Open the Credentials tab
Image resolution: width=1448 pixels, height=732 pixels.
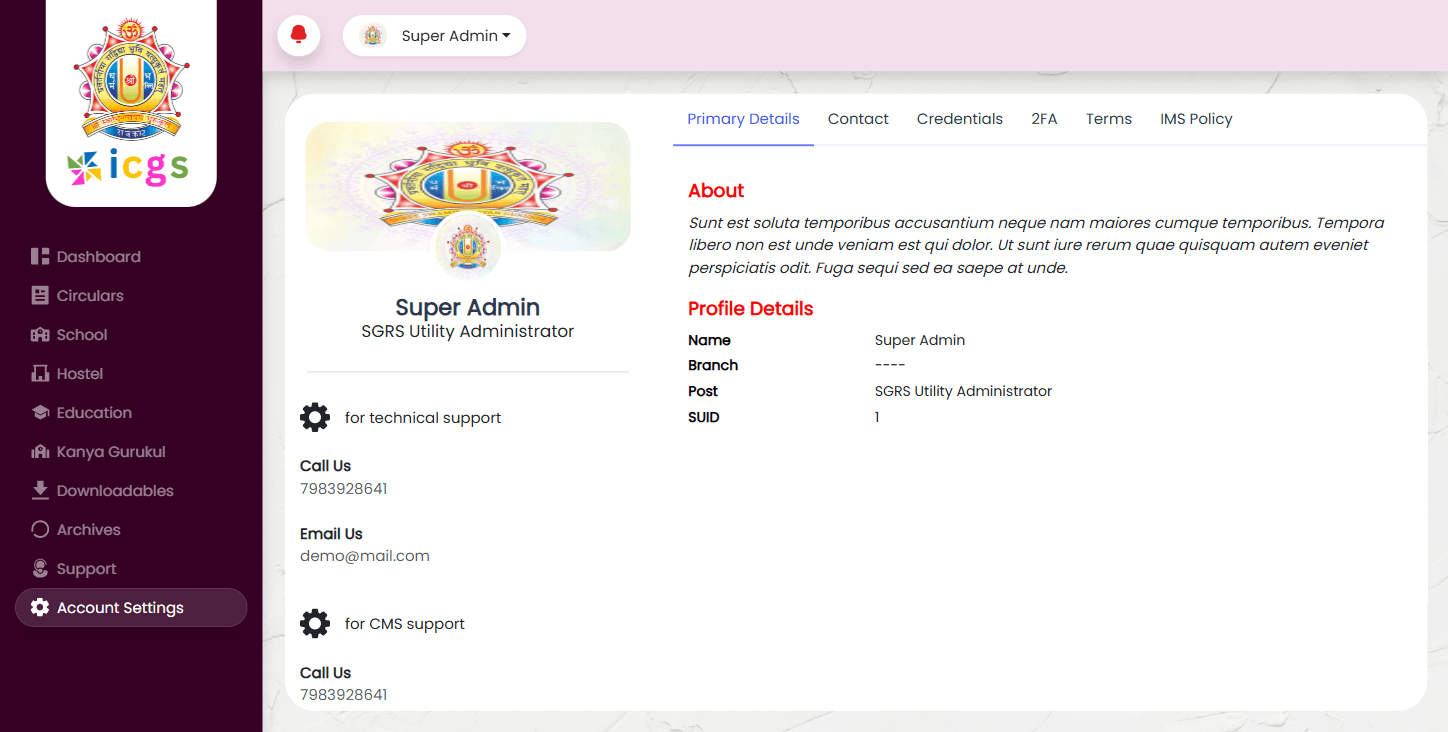(x=959, y=119)
